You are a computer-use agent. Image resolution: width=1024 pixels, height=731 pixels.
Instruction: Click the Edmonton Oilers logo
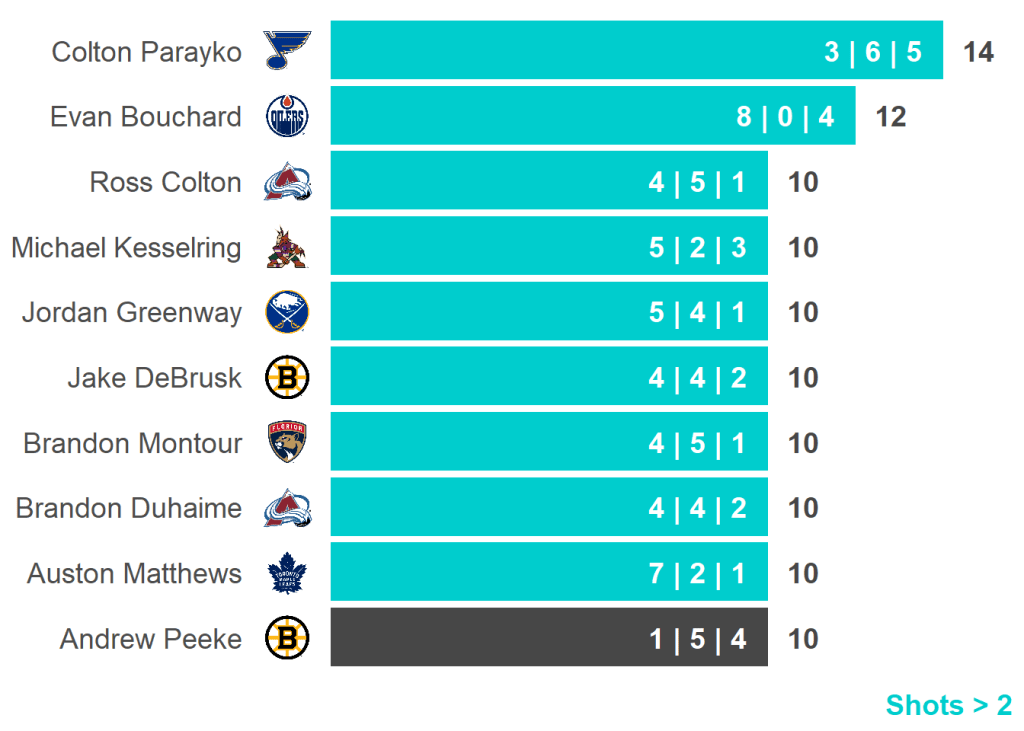[287, 117]
